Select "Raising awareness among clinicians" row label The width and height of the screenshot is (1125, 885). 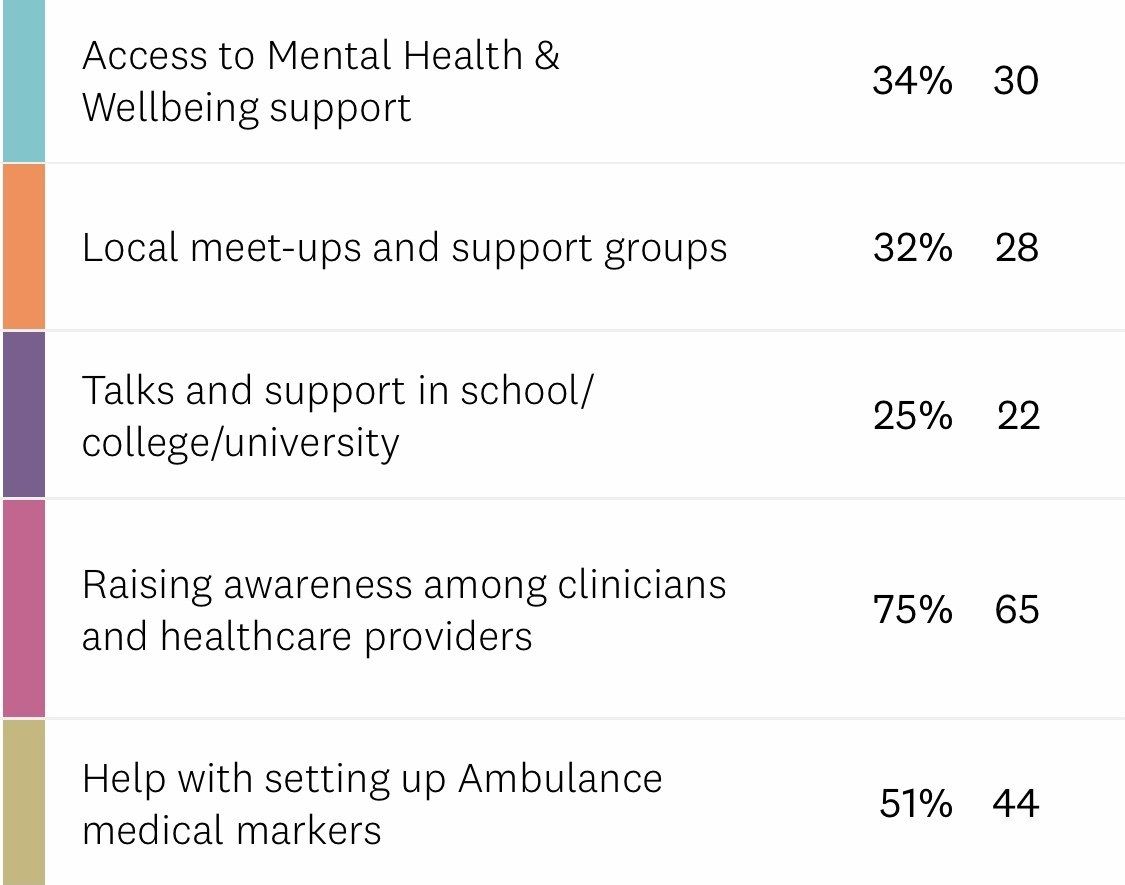(x=404, y=610)
